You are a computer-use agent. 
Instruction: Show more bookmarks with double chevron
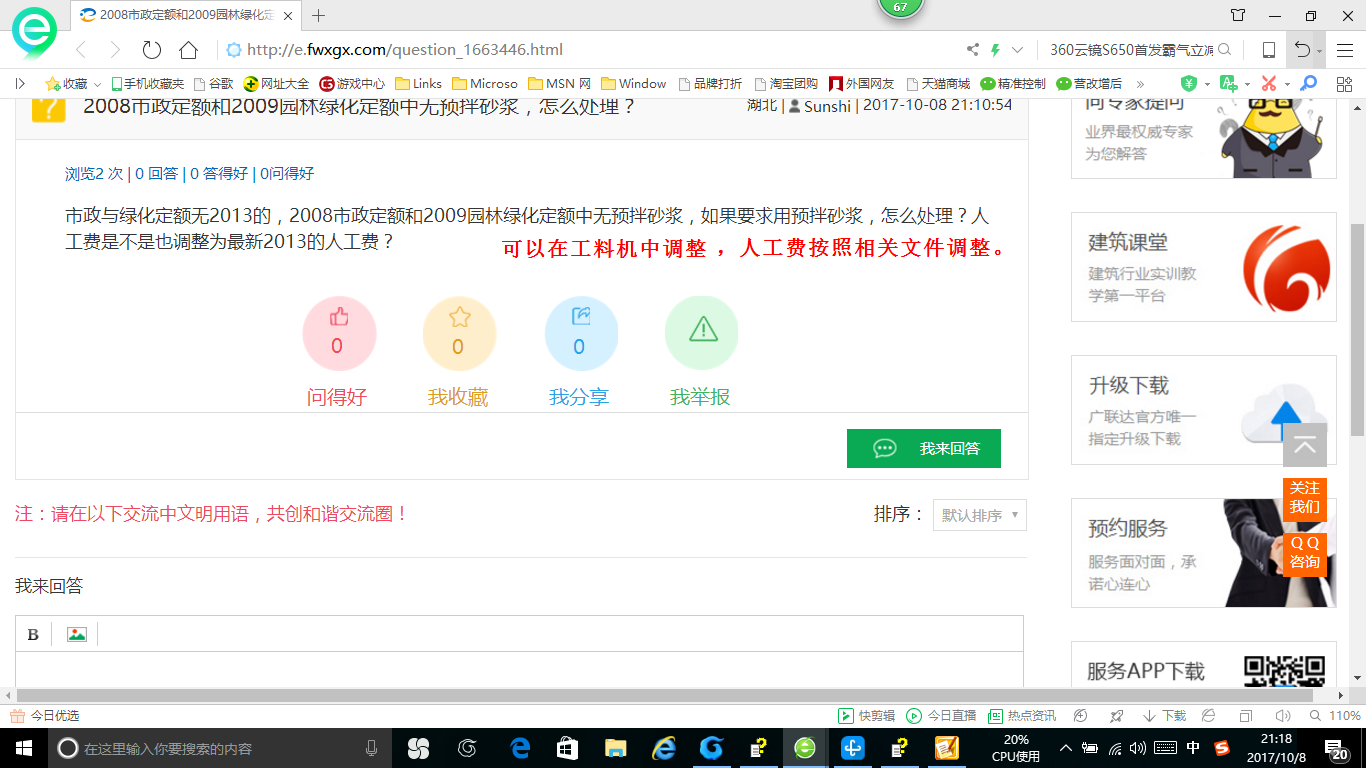coord(1139,84)
